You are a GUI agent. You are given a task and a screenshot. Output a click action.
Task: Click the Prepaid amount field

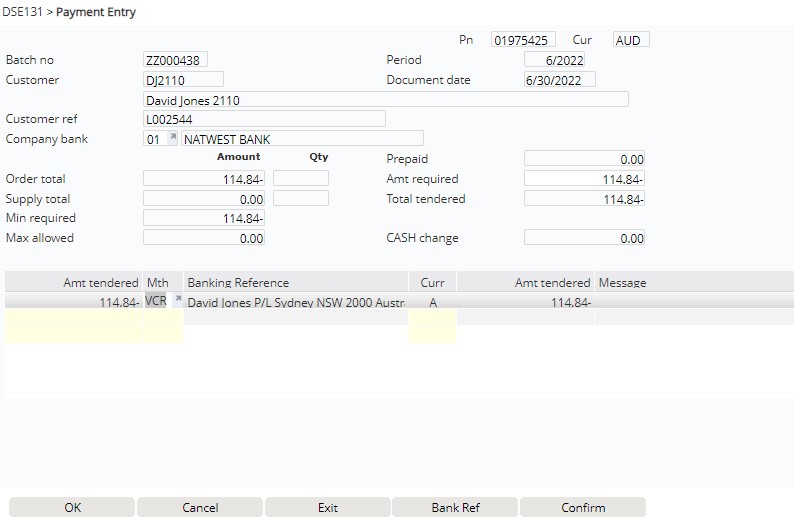pyautogui.click(x=584, y=159)
